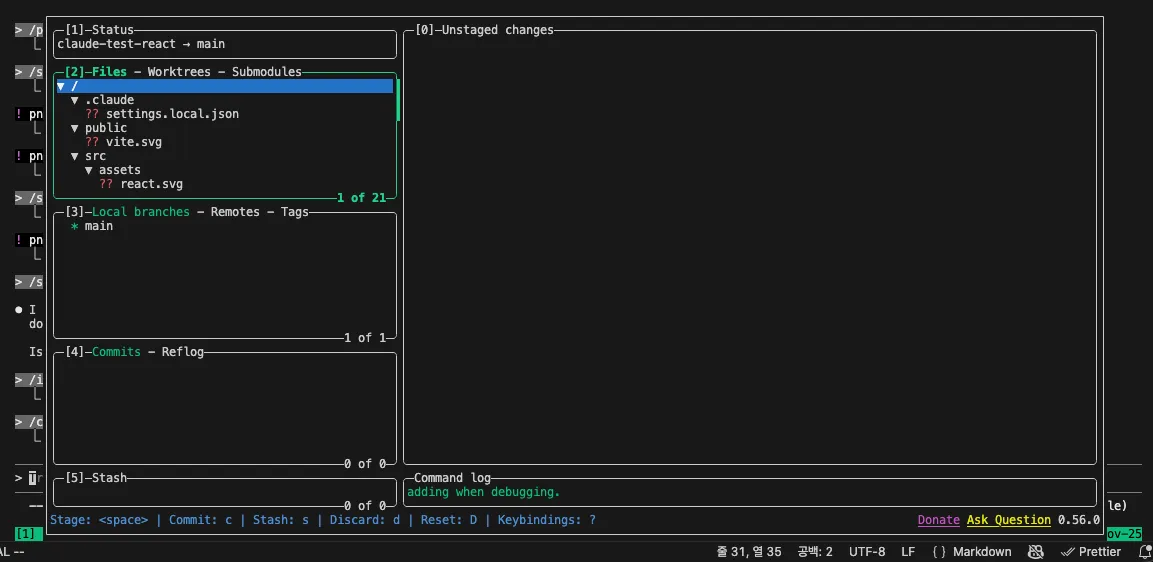Image resolution: width=1153 pixels, height=562 pixels.
Task: Click the "1 of 1" branches counter
Action: (x=365, y=338)
